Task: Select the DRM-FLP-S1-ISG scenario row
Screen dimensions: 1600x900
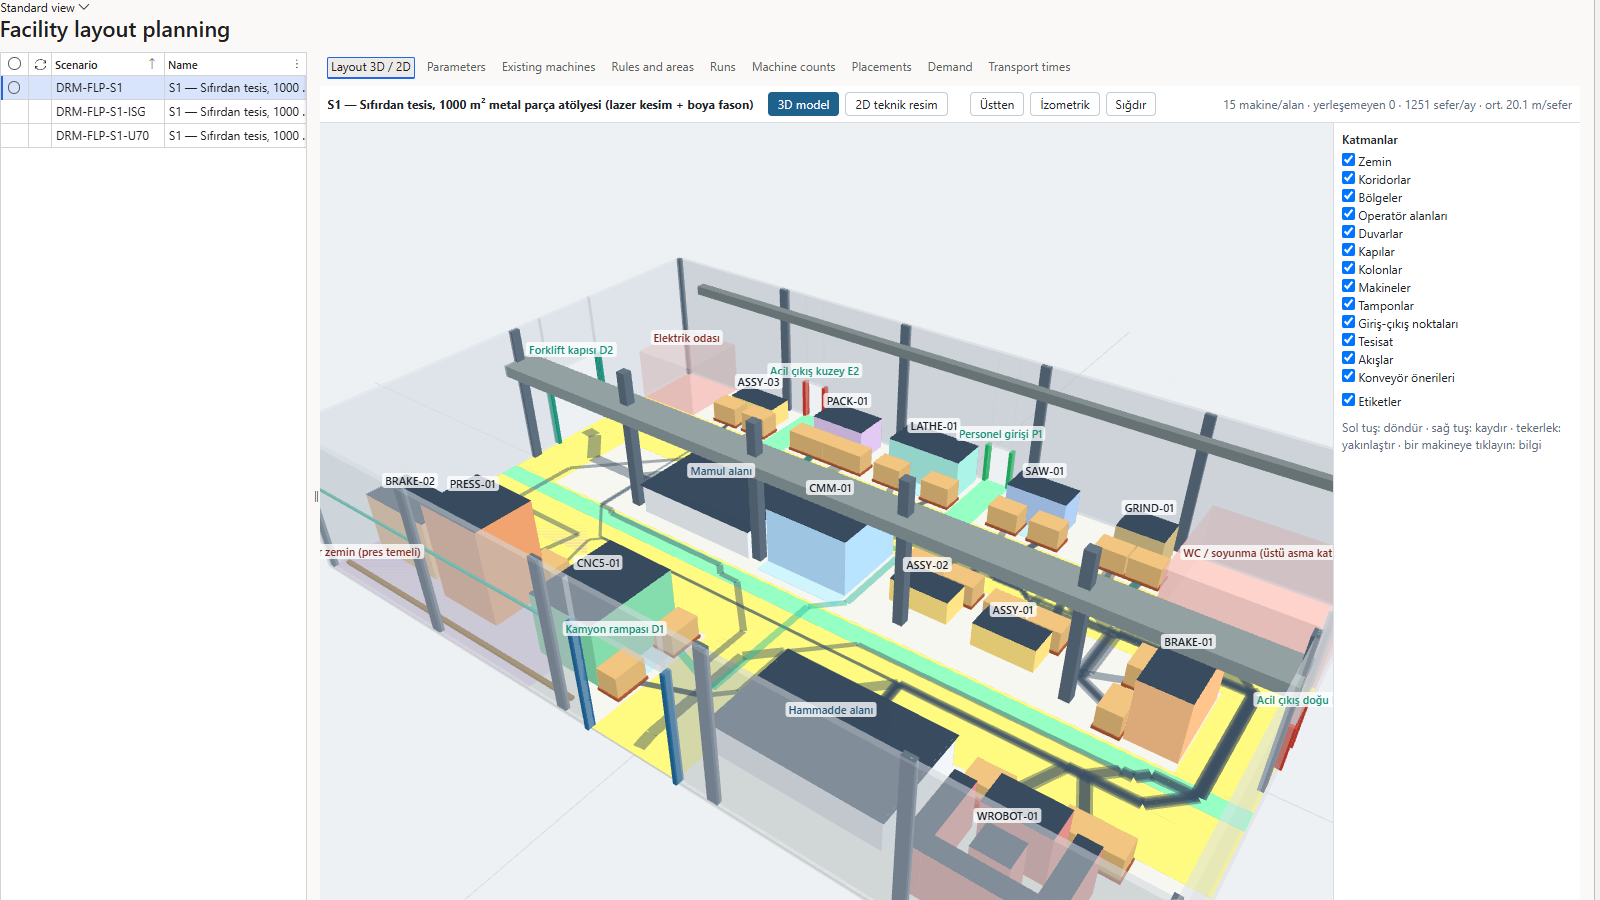Action: coord(153,112)
